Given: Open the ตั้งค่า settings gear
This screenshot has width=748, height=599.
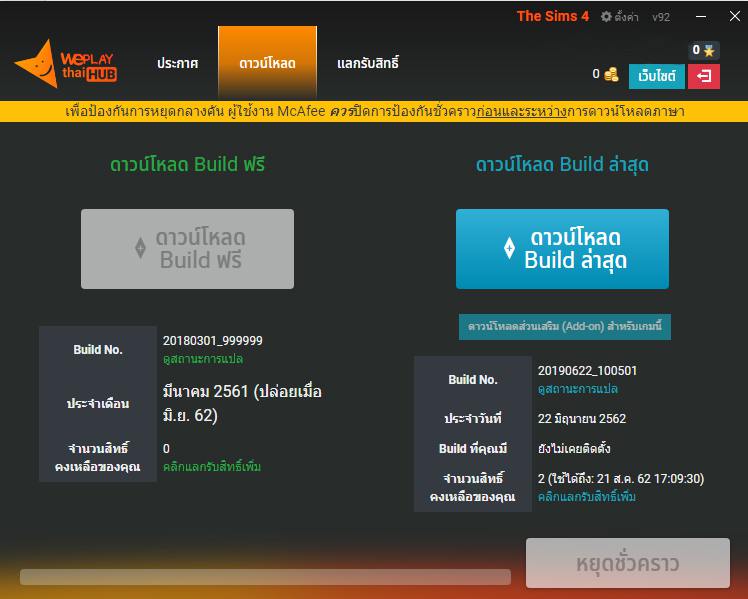Looking at the screenshot, I should pyautogui.click(x=619, y=17).
